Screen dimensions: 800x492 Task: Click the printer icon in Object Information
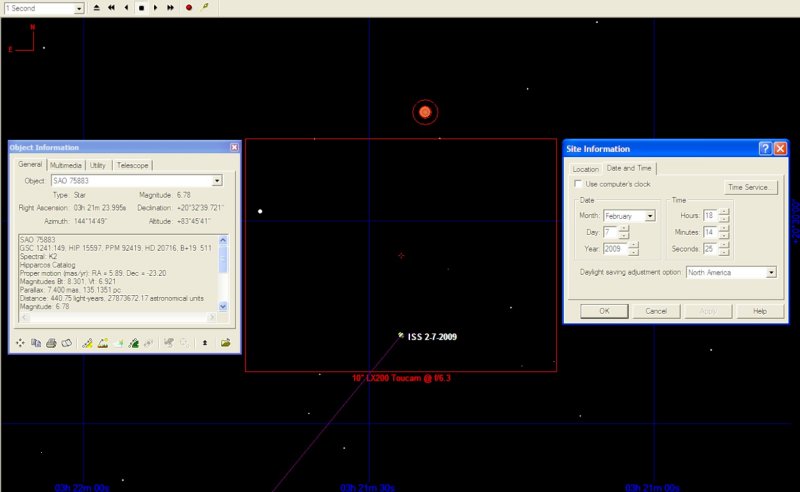pyautogui.click(x=51, y=343)
